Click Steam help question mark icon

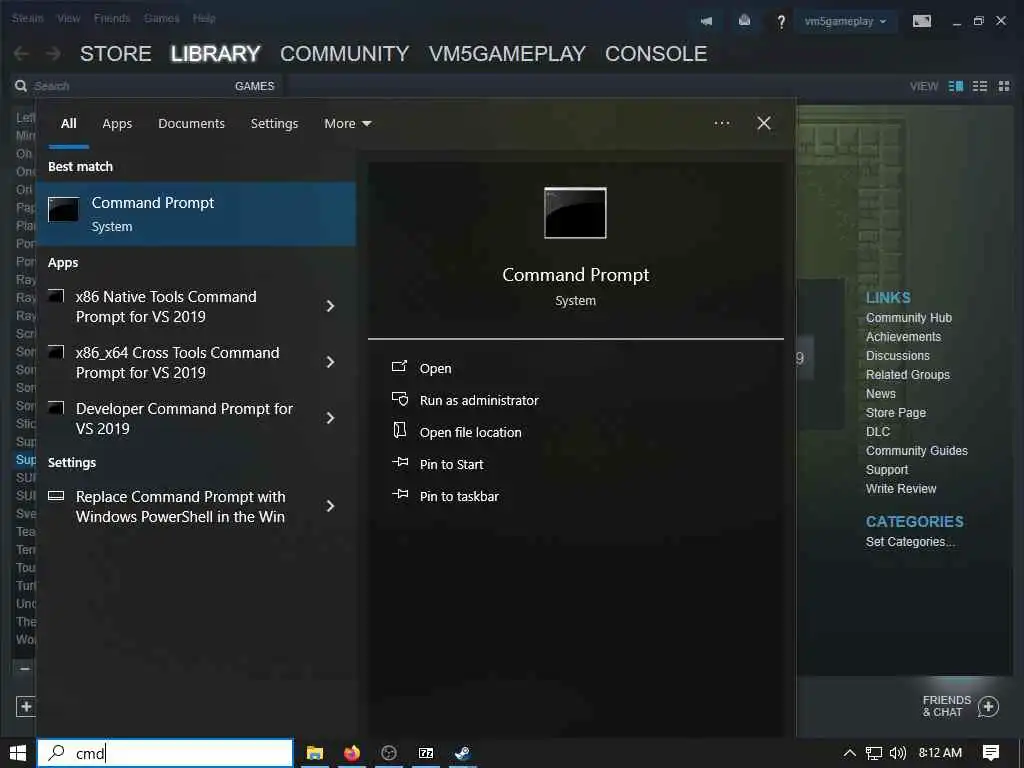(x=780, y=22)
